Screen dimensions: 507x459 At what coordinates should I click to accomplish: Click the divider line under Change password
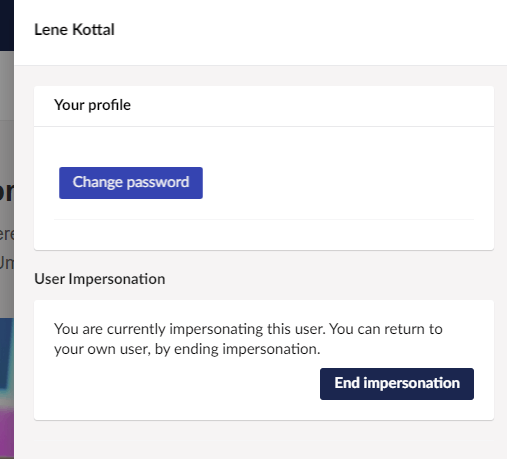click(264, 219)
